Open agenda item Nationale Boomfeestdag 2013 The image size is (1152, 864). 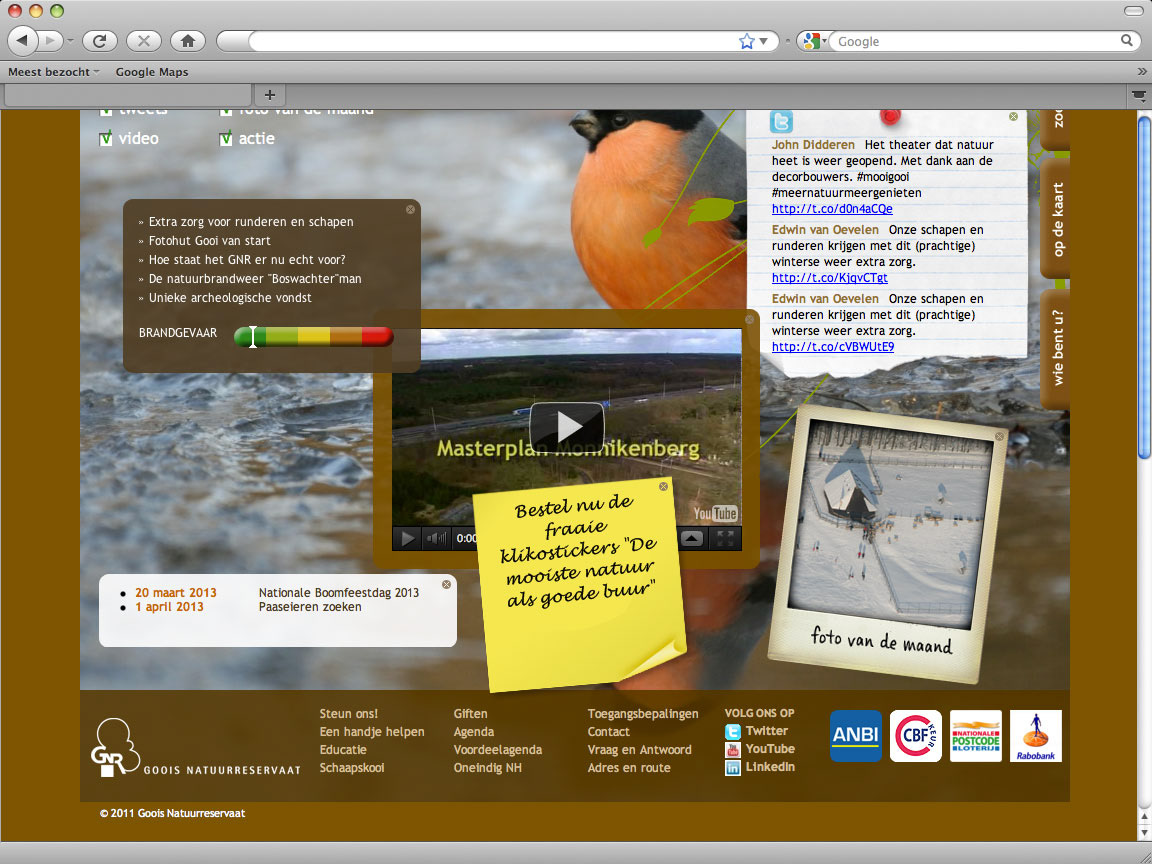339,593
